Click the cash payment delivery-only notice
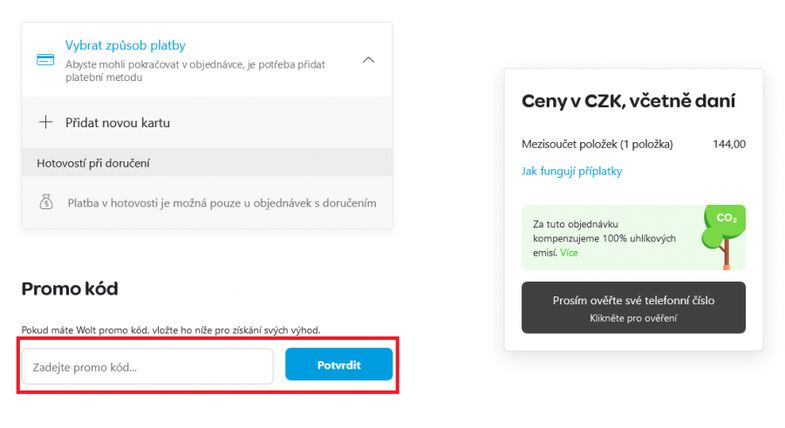This screenshot has height=428, width=785. 222,203
